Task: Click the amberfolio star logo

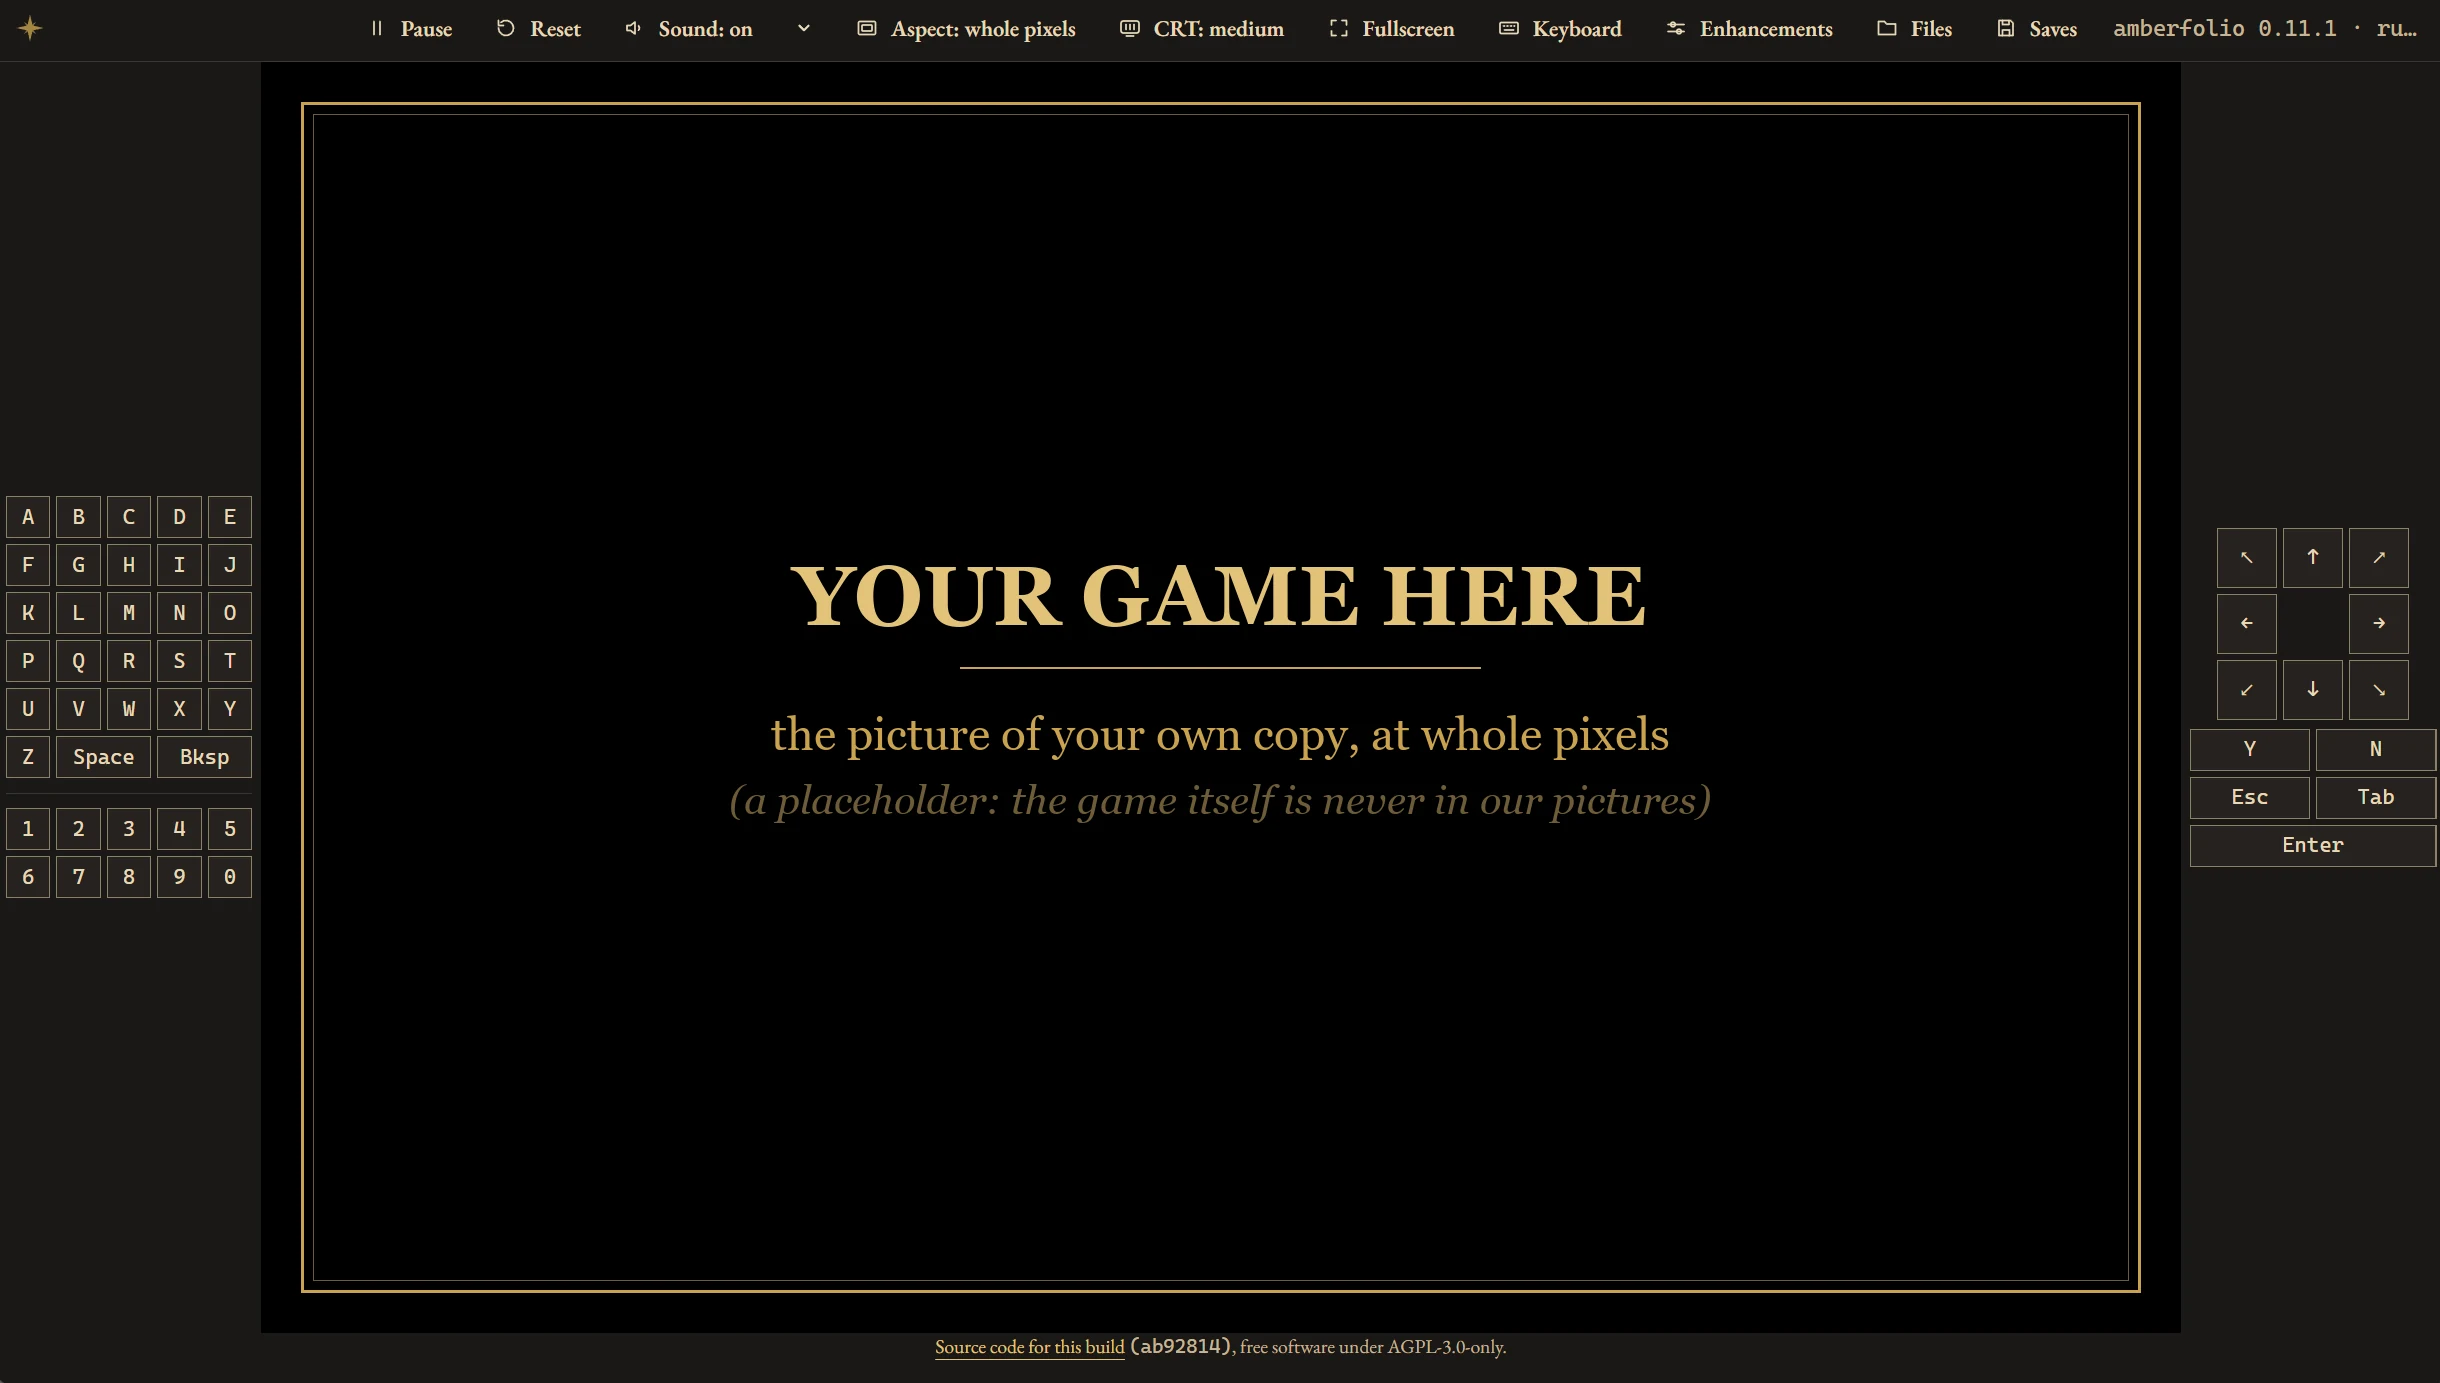Action: [30, 28]
